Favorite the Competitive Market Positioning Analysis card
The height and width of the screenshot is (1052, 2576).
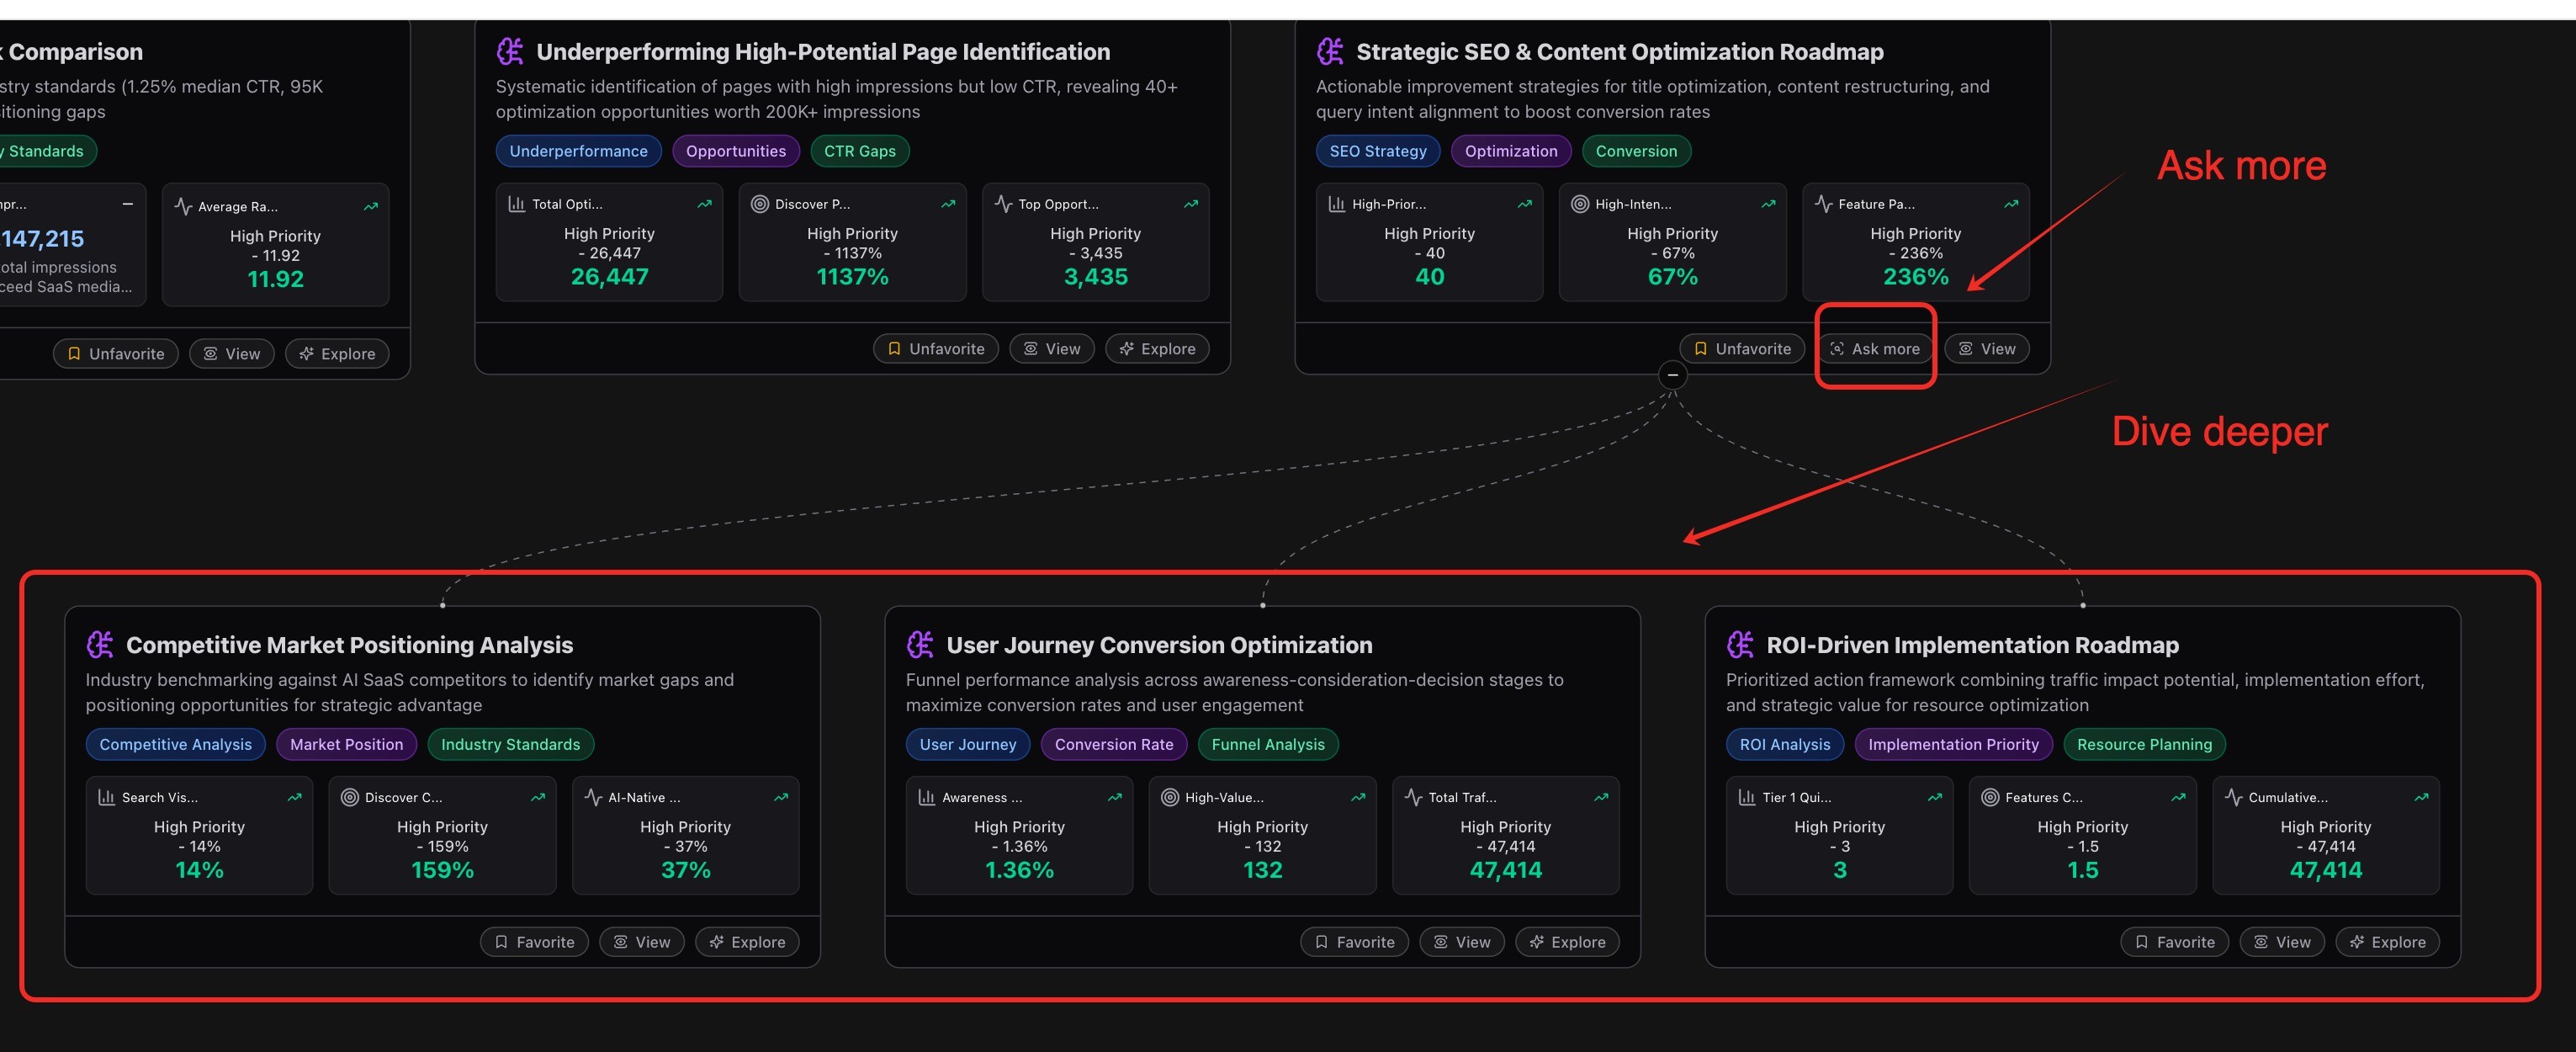tap(535, 942)
